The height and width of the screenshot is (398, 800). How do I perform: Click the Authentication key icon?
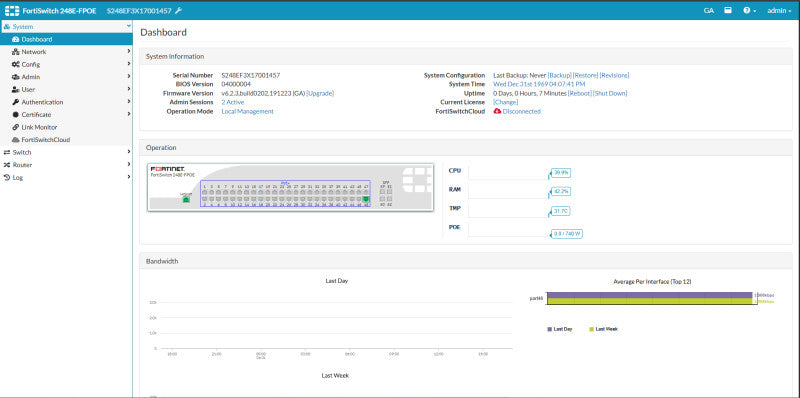coord(15,102)
